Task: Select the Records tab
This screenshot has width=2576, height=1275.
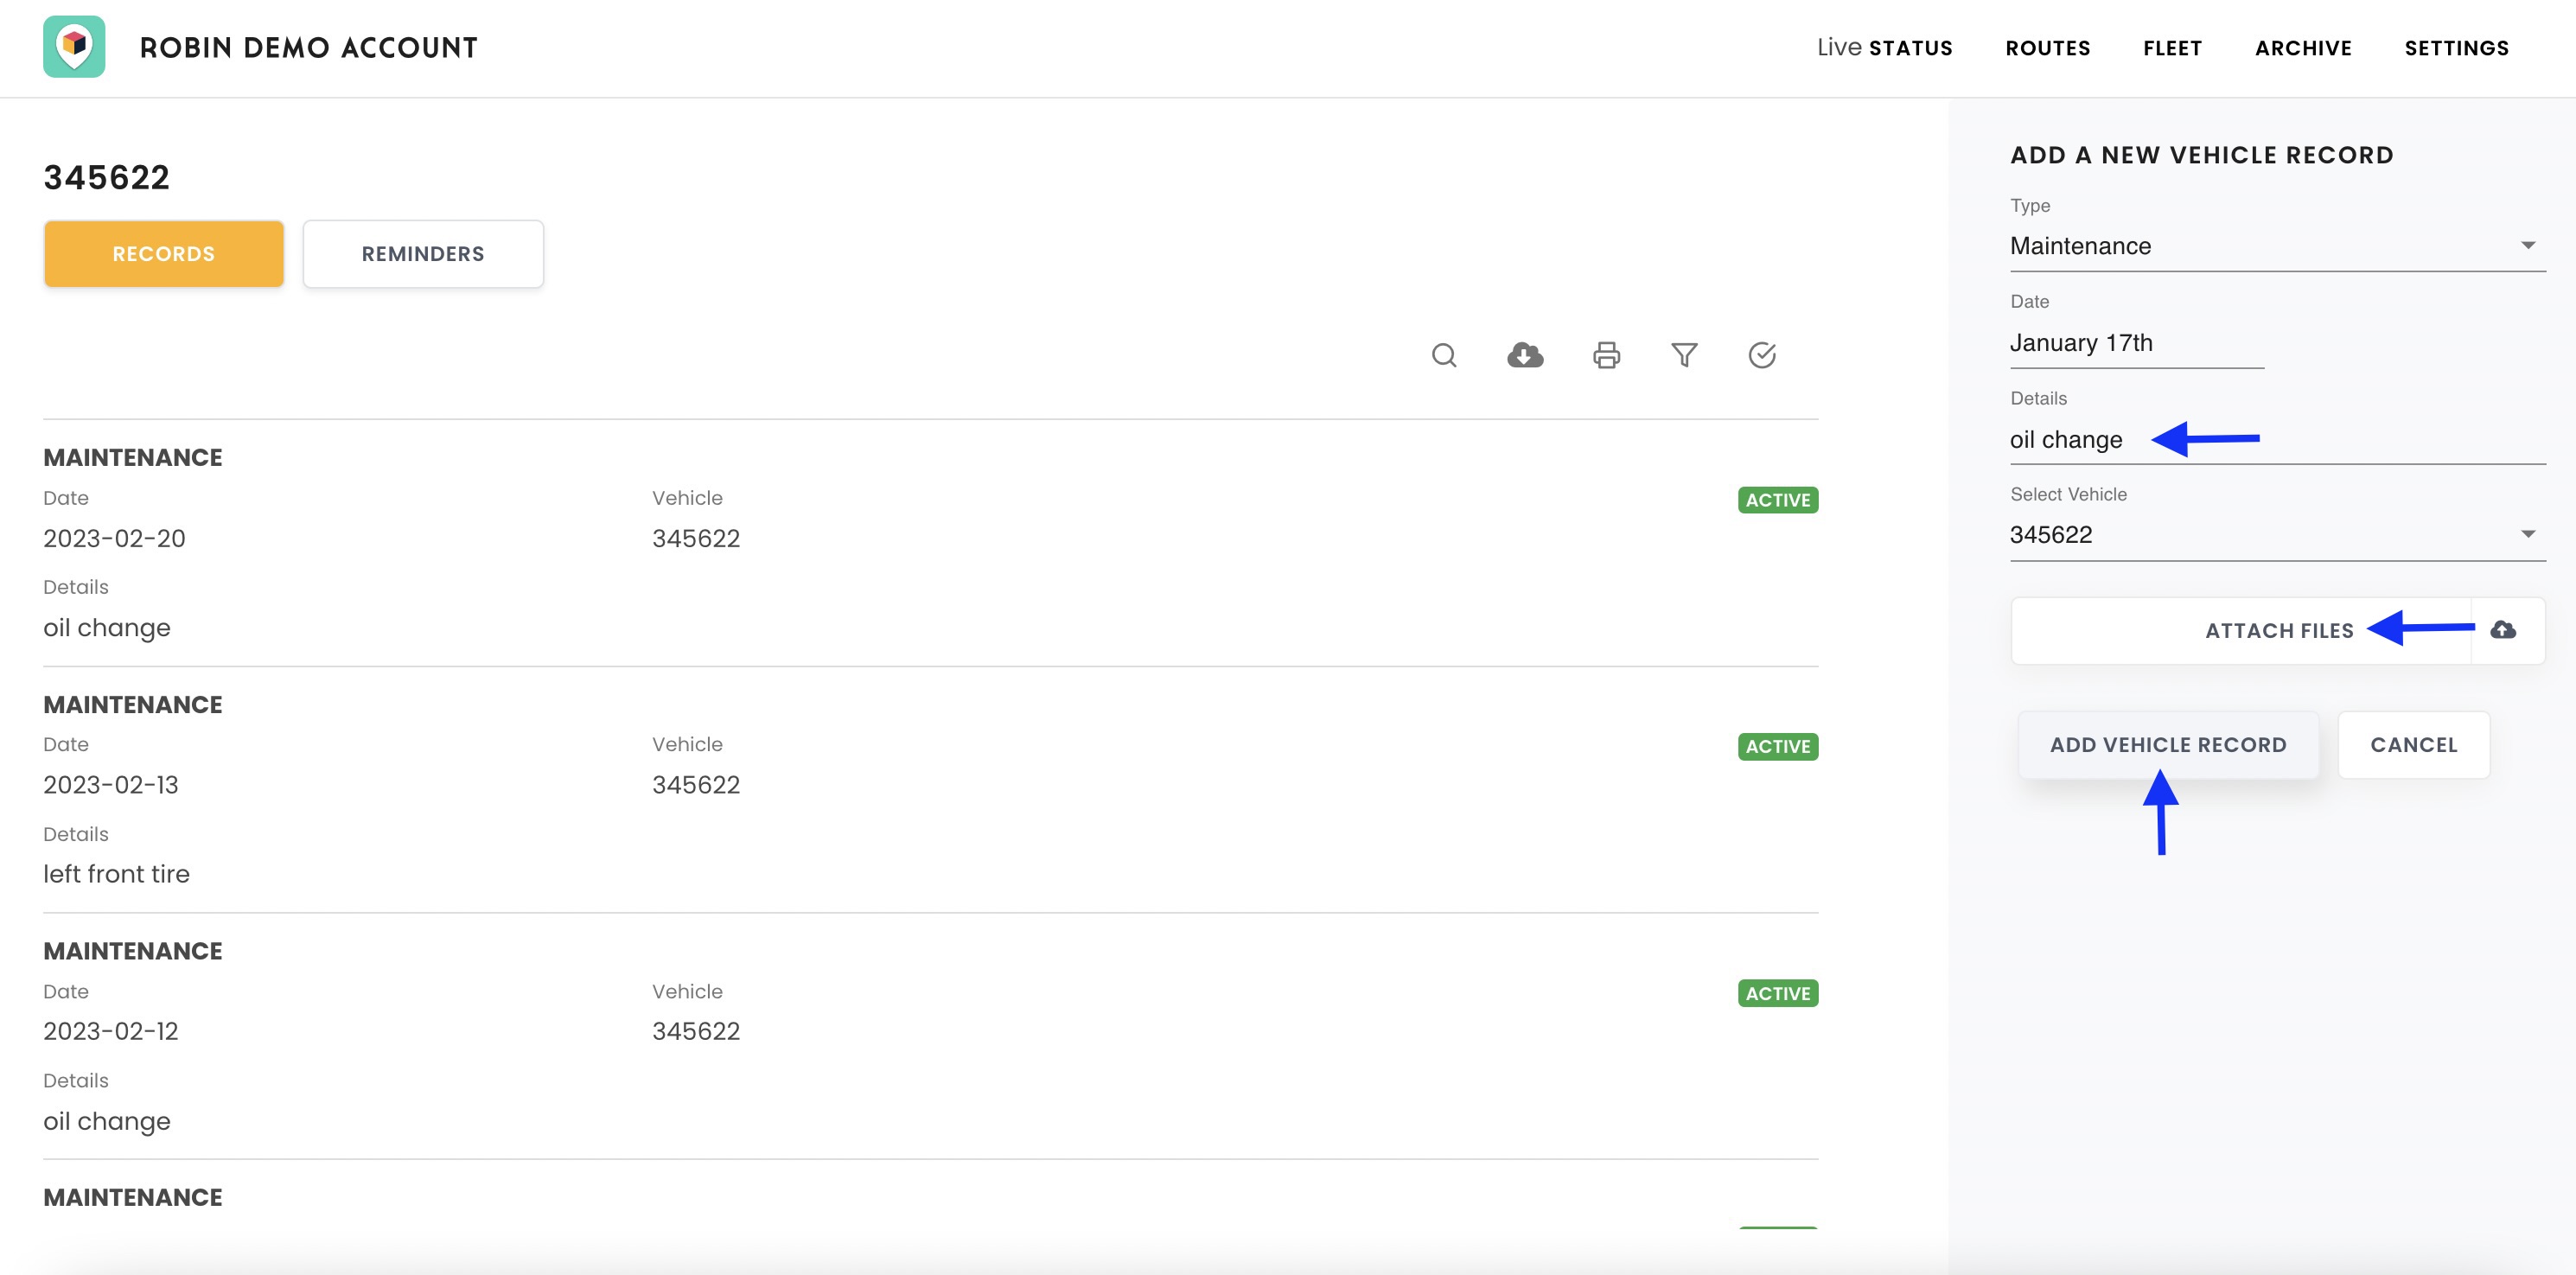Action: pyautogui.click(x=164, y=254)
